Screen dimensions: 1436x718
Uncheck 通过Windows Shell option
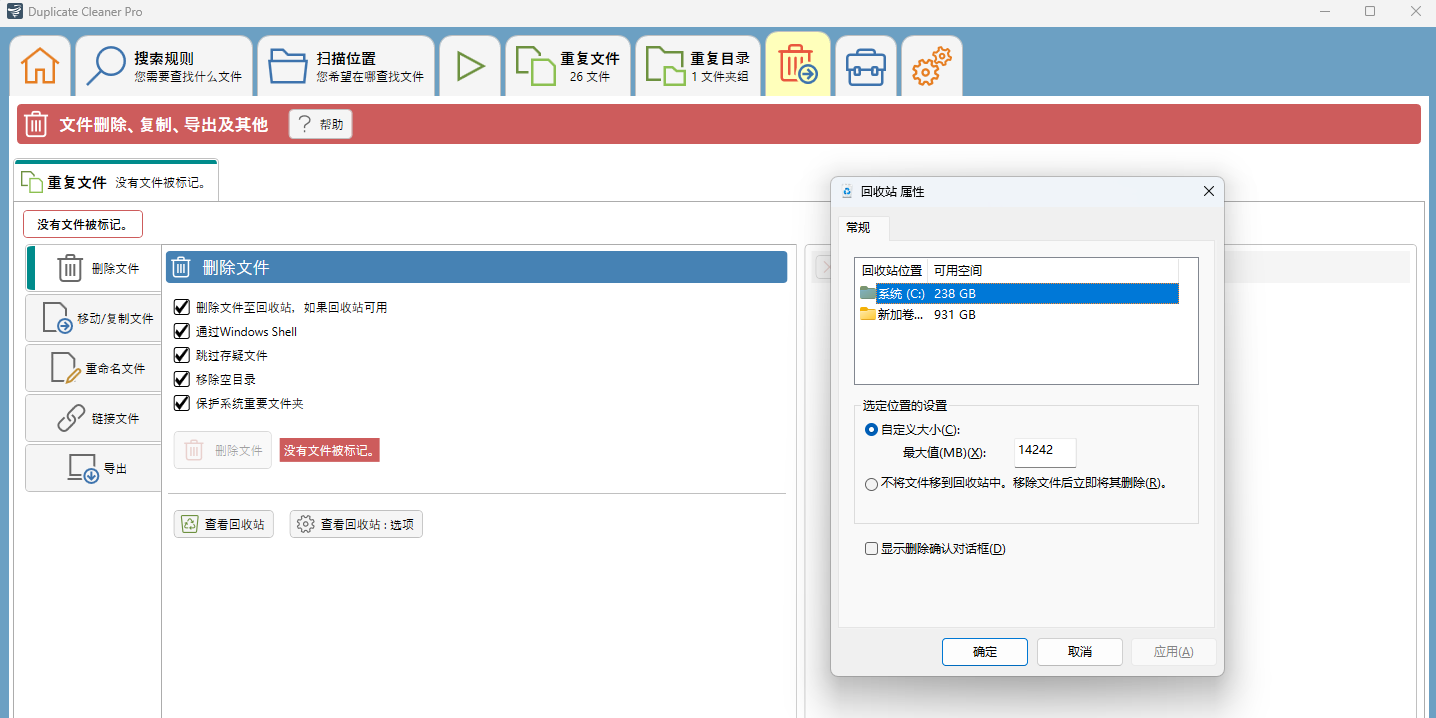click(x=181, y=332)
